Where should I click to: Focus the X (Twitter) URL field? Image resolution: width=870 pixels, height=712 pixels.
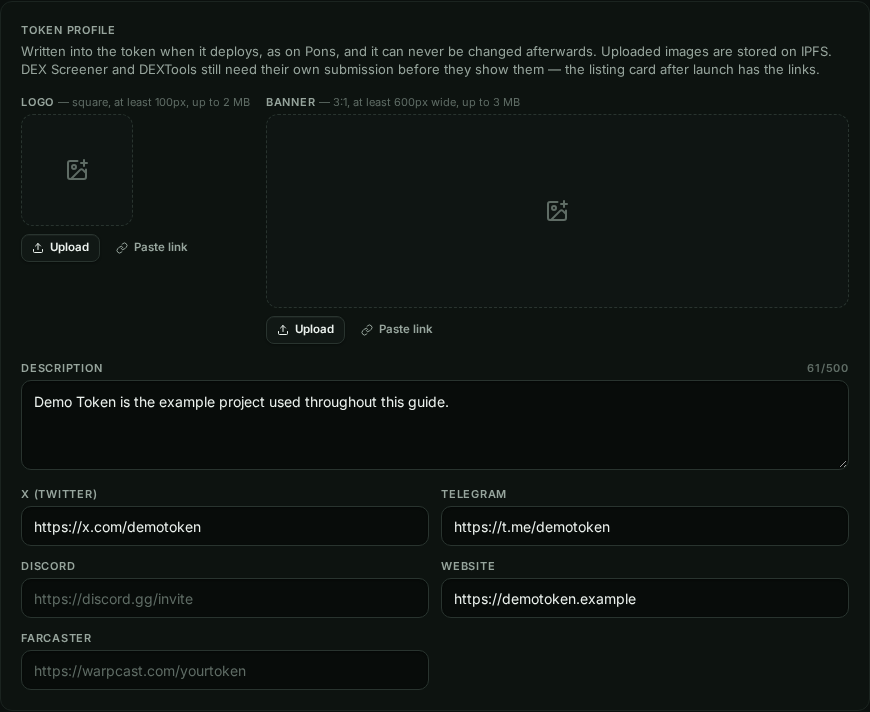(225, 526)
